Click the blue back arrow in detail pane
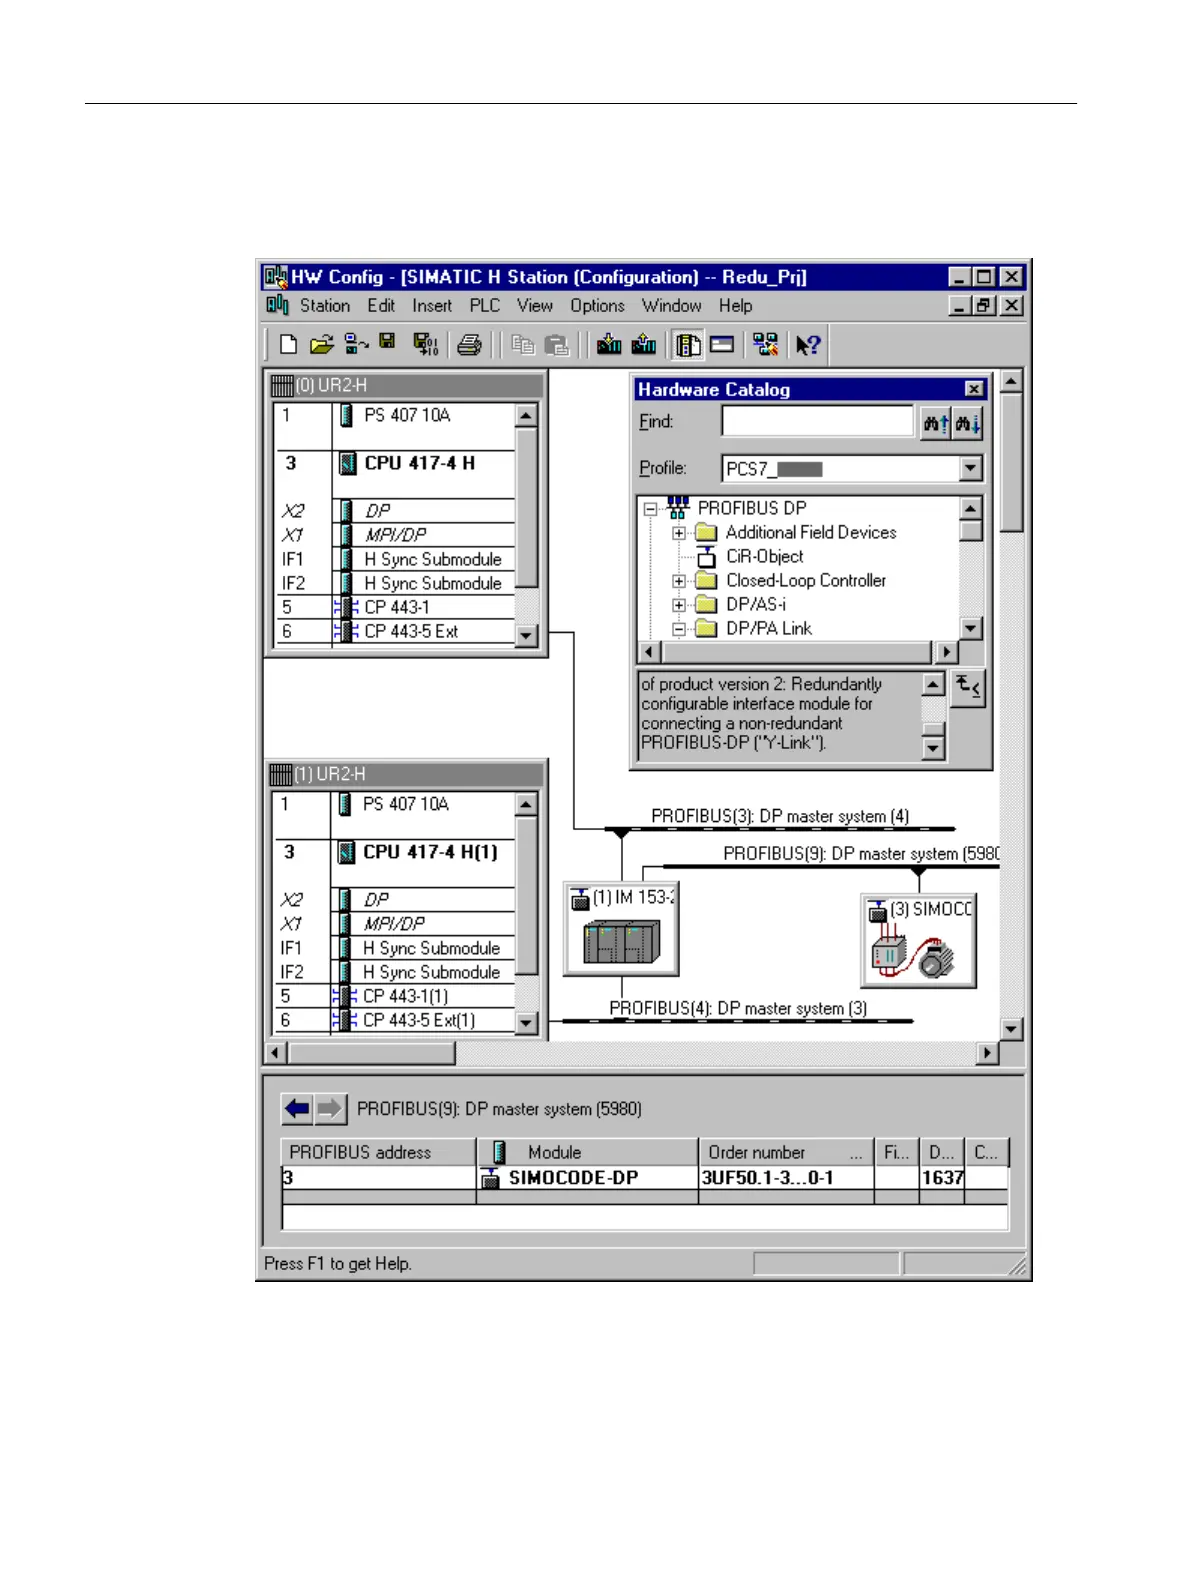This screenshot has width=1191, height=1587. click(297, 1108)
